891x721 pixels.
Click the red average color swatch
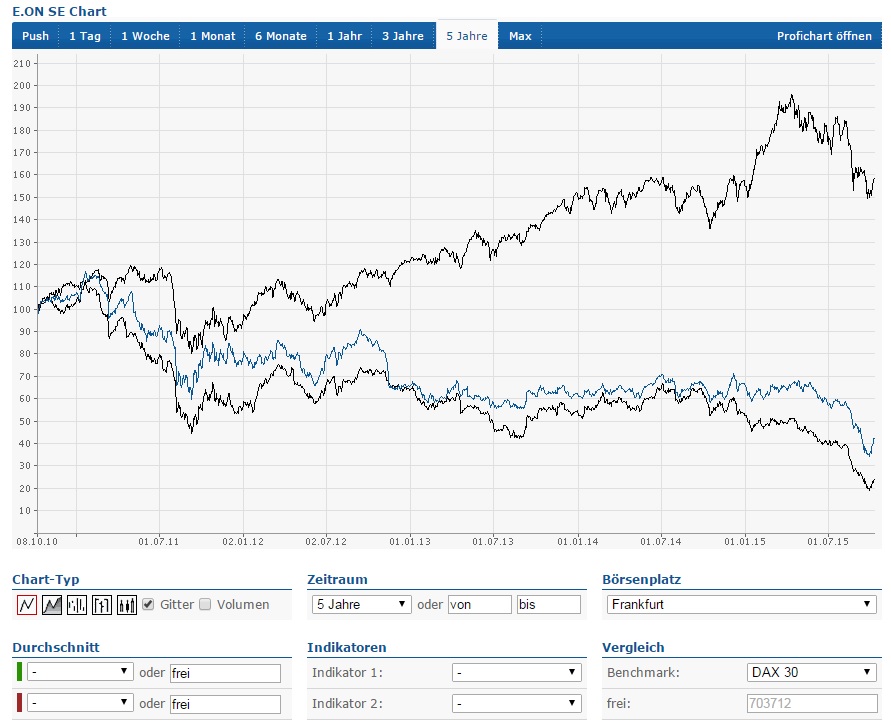tap(19, 703)
